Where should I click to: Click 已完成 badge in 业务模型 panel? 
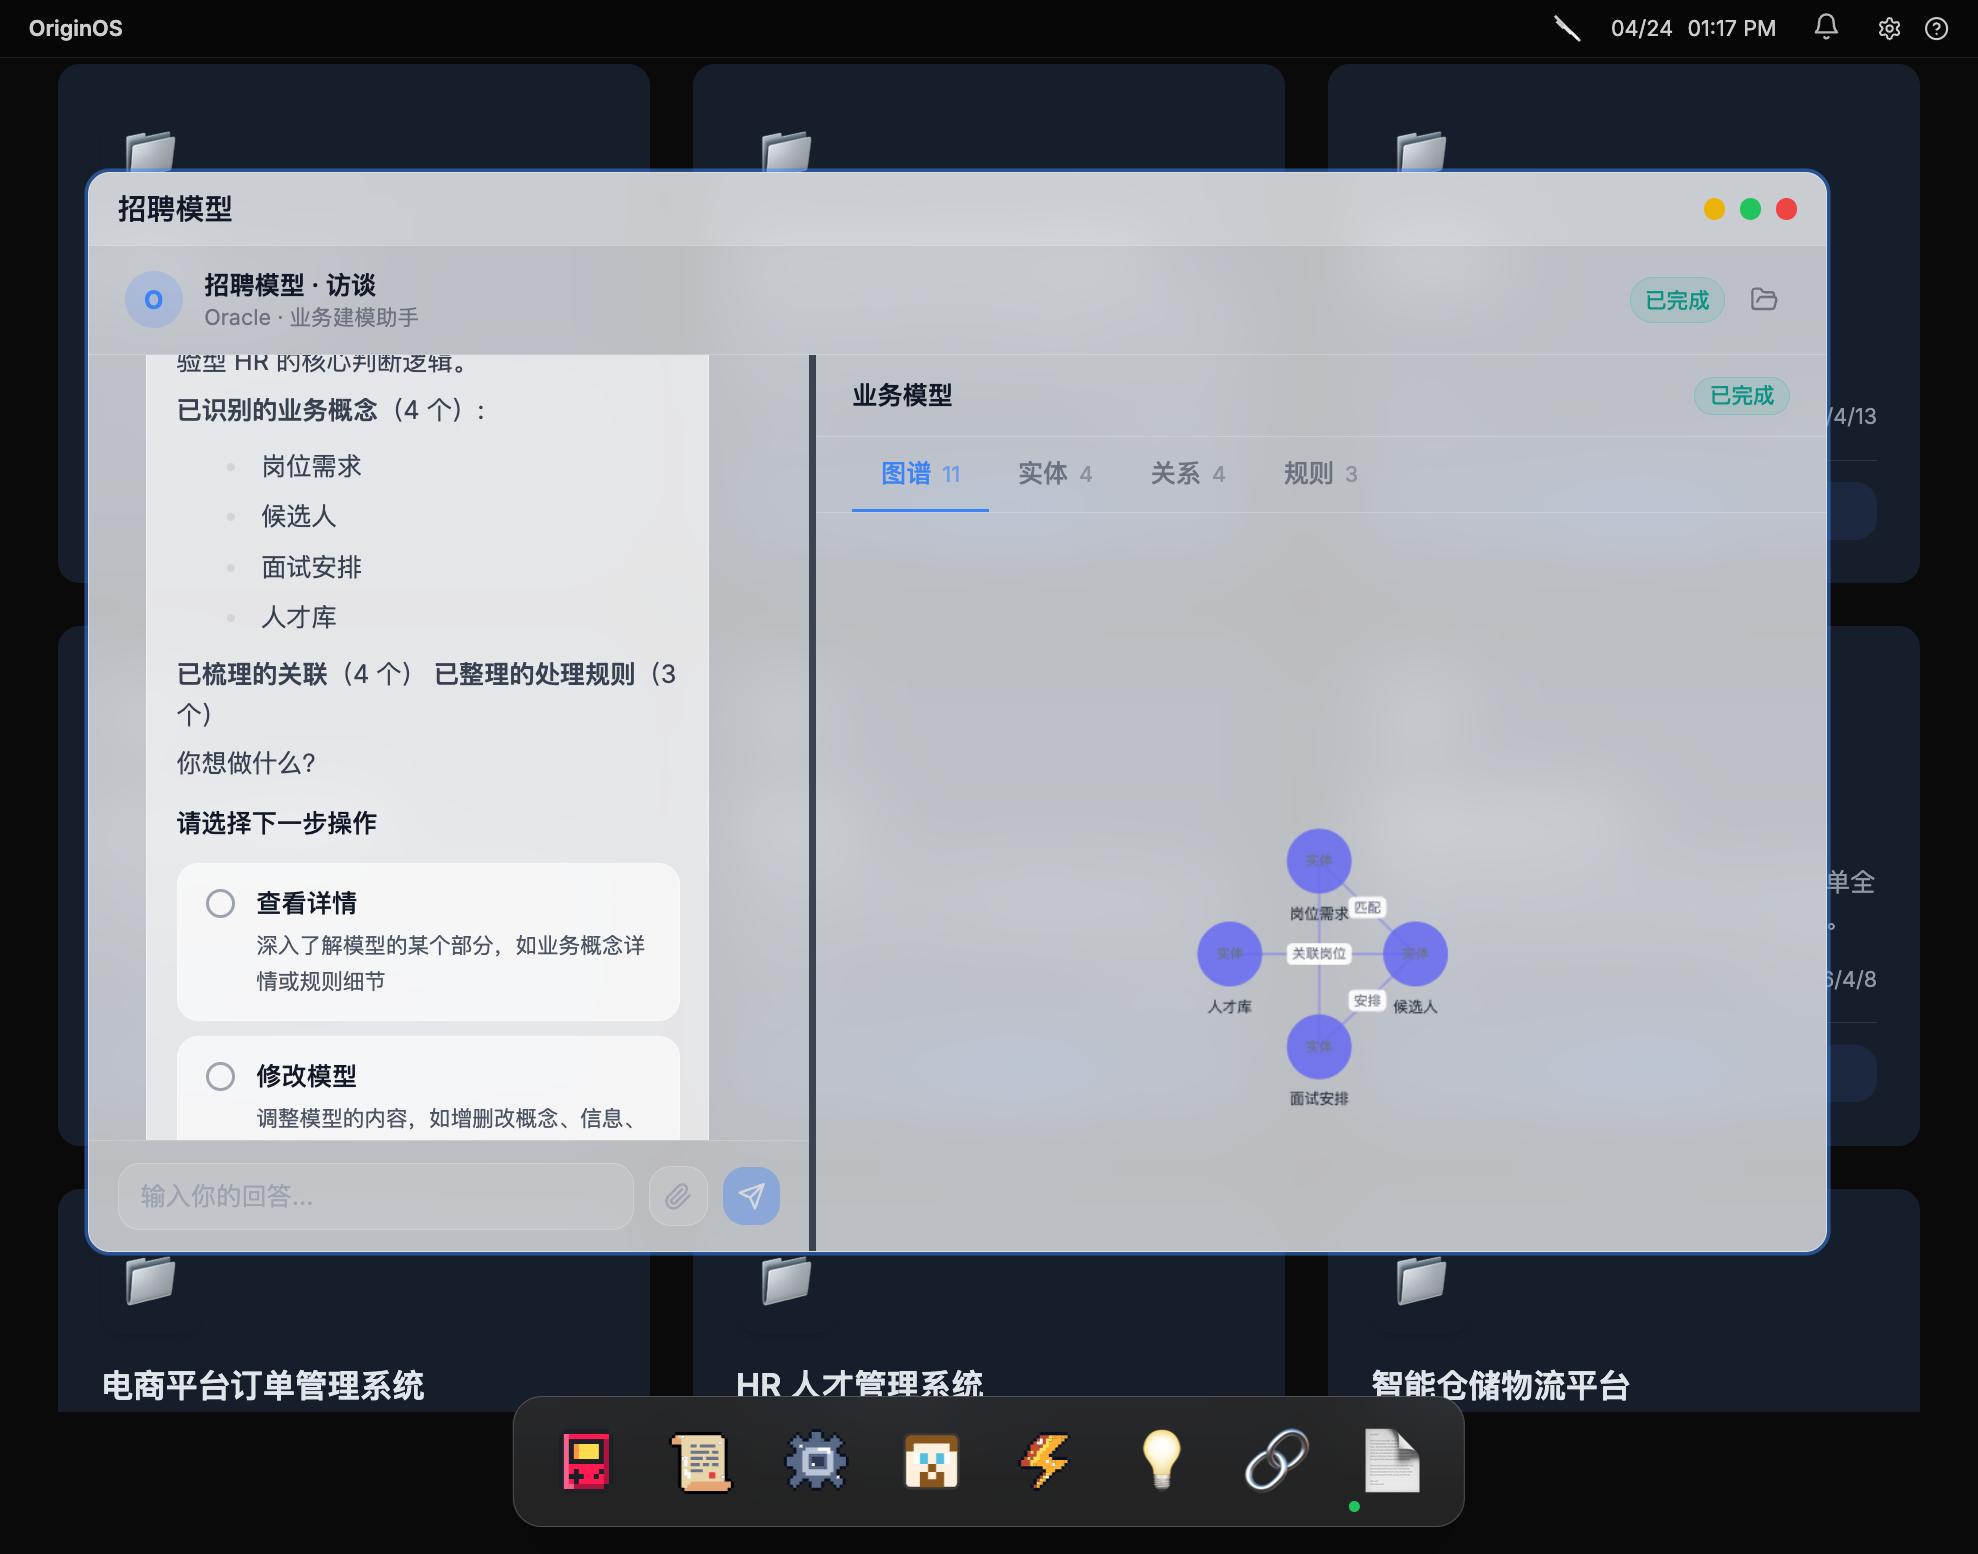pos(1741,396)
